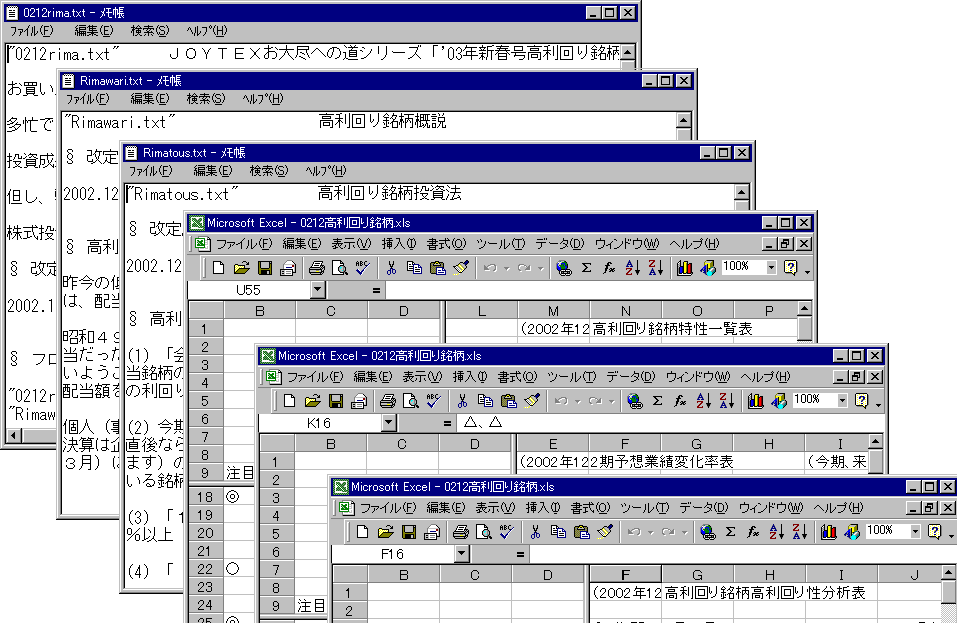
Task: Click Sort Descending icon in front Excel window (cell F16)
Action: pos(799,532)
